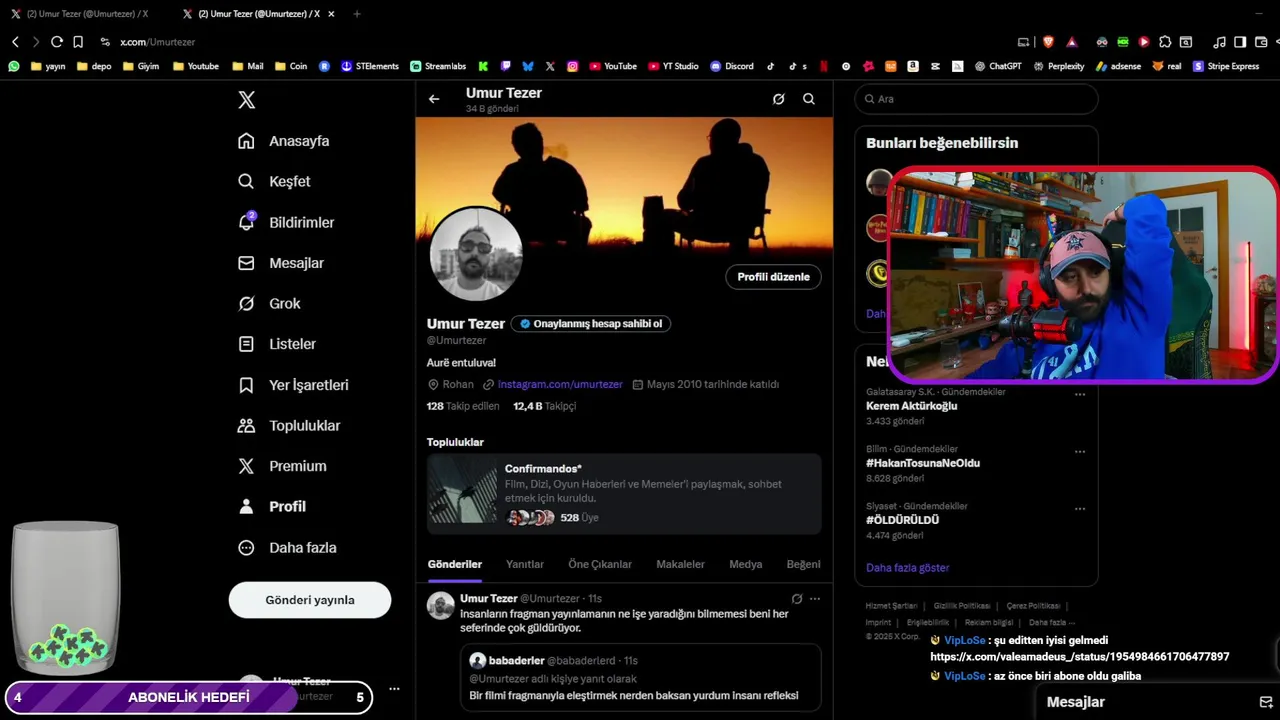Click search icon in profile header
Viewport: 1280px width, 720px height.
pos(809,99)
